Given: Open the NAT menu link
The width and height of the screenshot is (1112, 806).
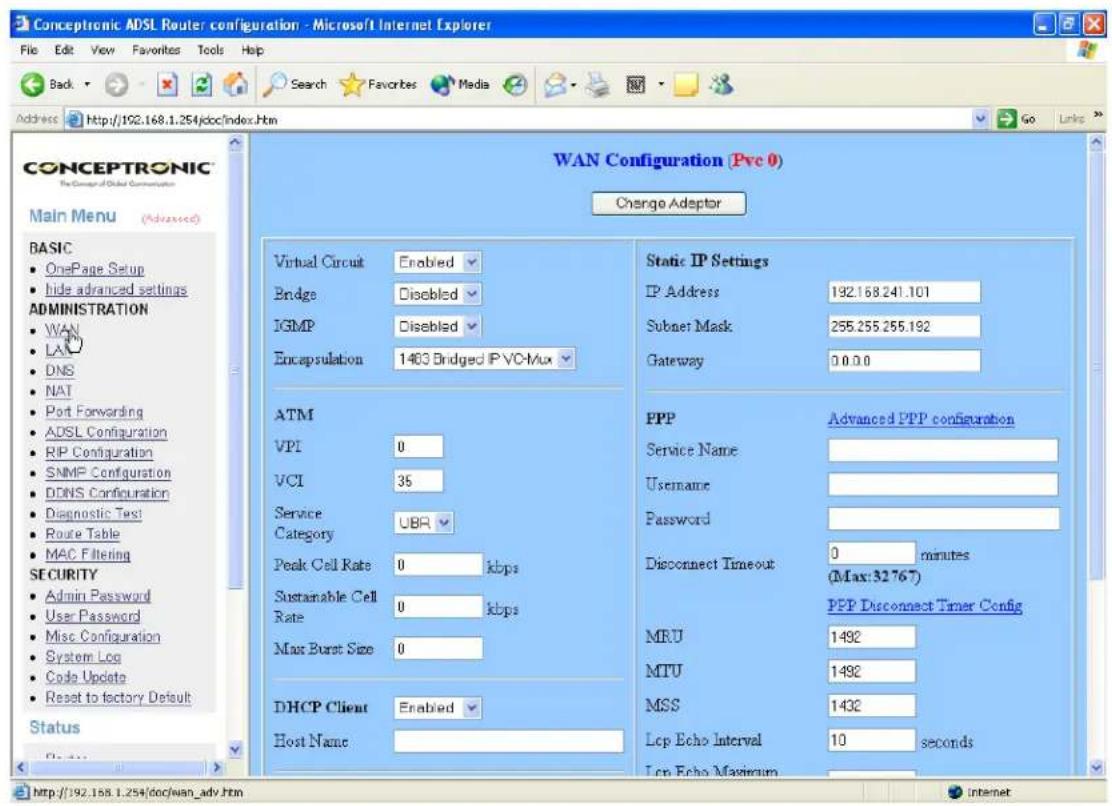Looking at the screenshot, I should pyautogui.click(x=59, y=391).
